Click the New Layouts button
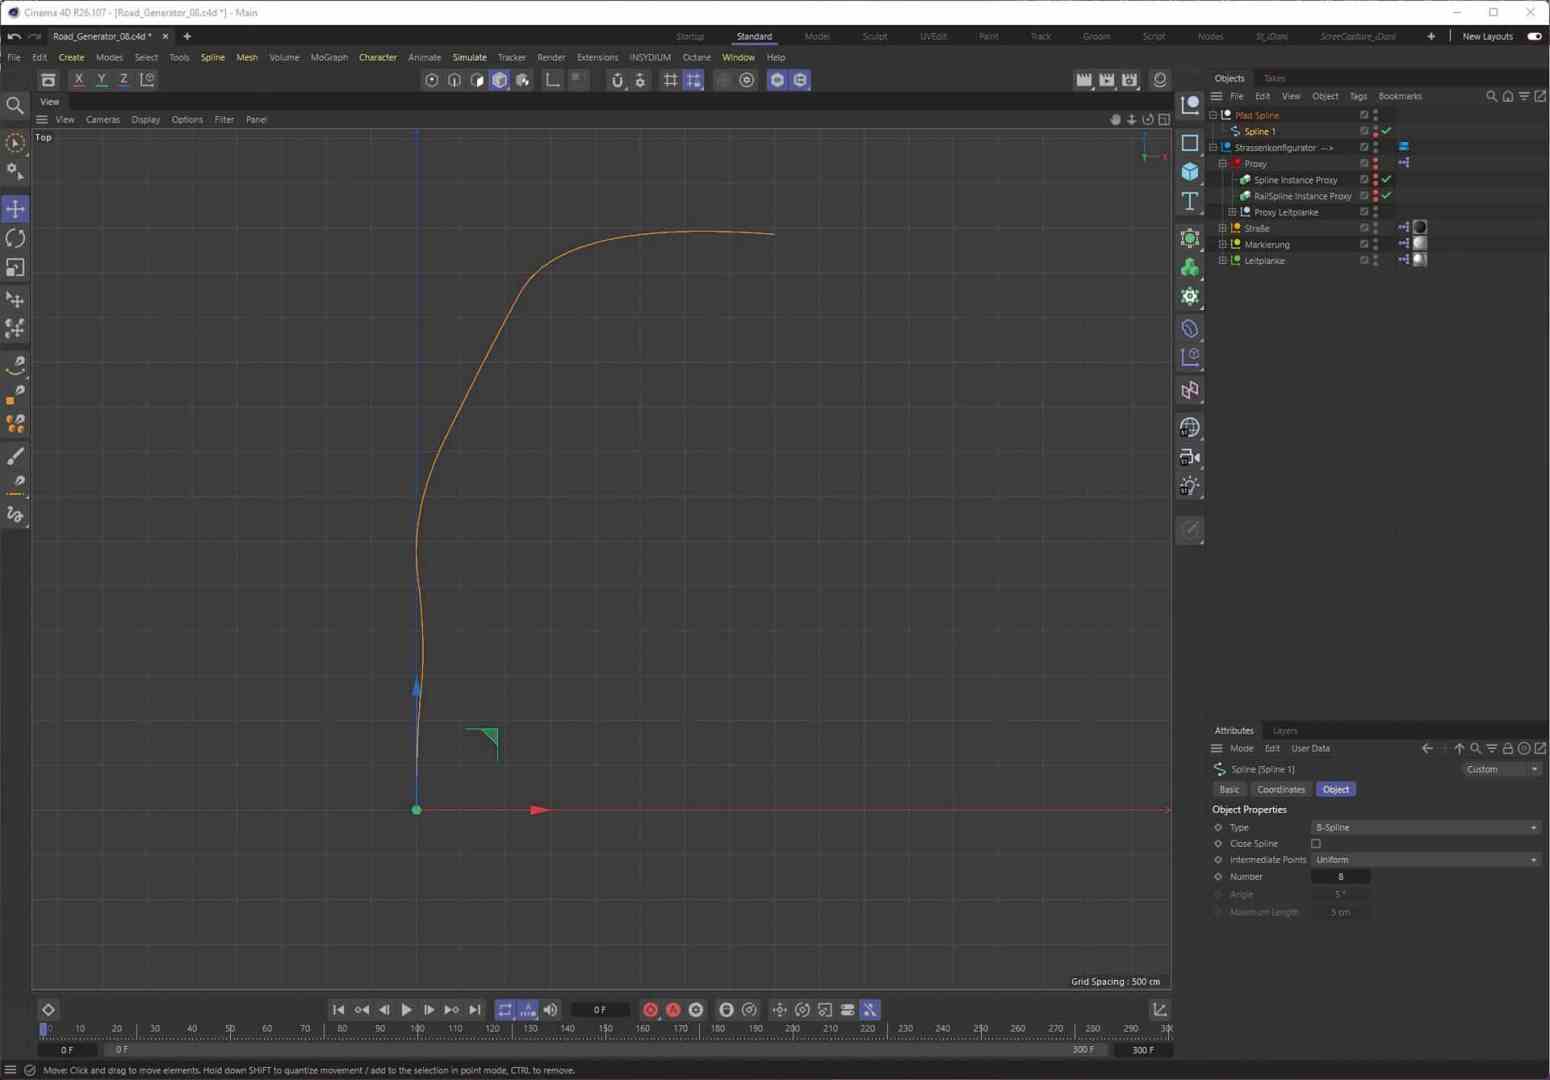 [x=1488, y=36]
